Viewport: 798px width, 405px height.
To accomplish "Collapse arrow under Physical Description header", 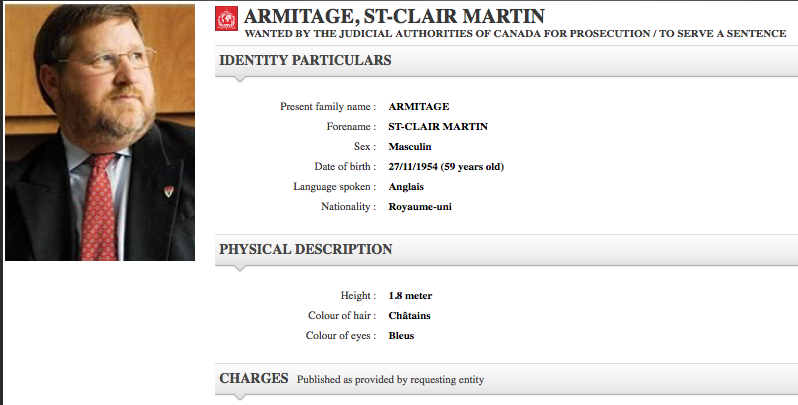I will (x=239, y=268).
